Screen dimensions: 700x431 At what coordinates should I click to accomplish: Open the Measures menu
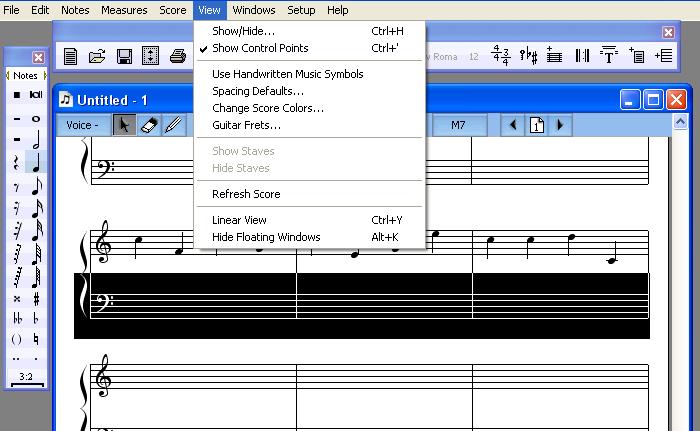[124, 10]
